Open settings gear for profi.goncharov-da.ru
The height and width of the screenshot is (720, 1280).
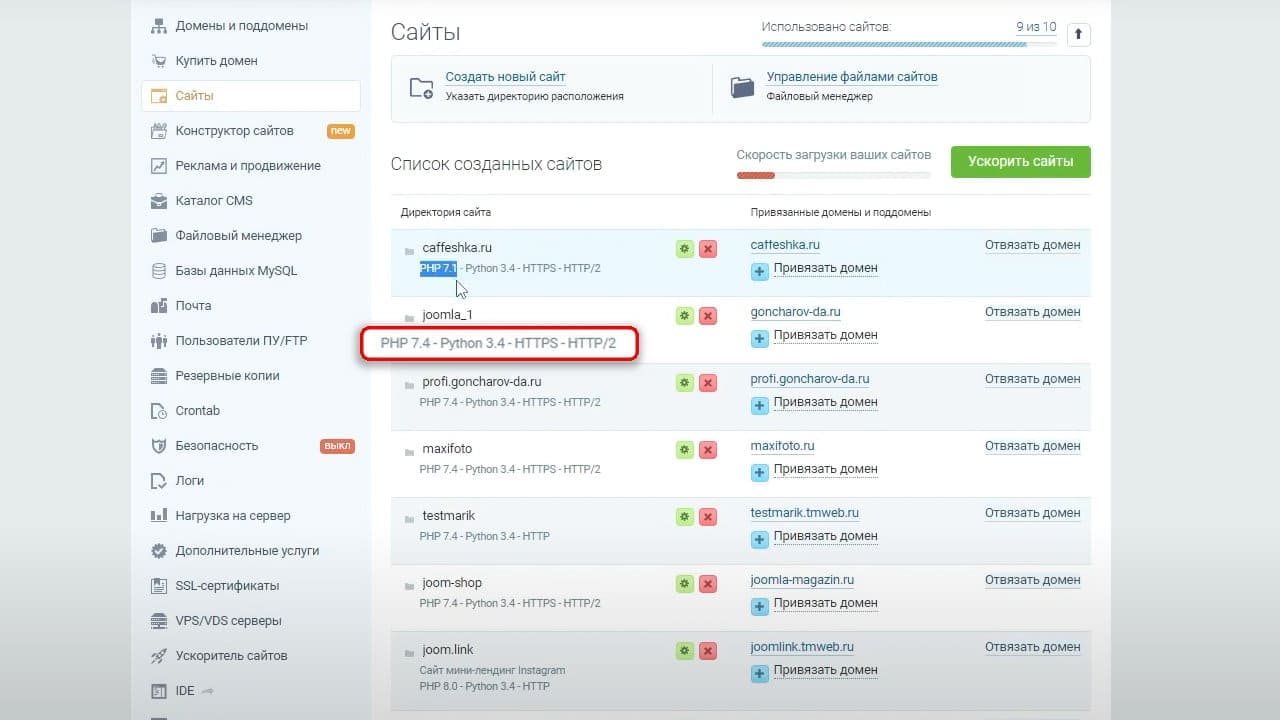[684, 383]
